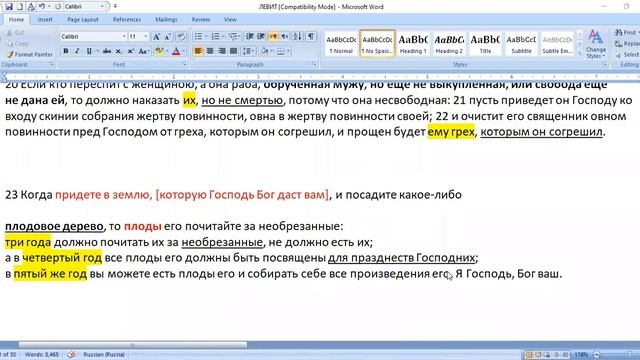
Task: Apply the yellow text highlight color
Action: (159, 51)
